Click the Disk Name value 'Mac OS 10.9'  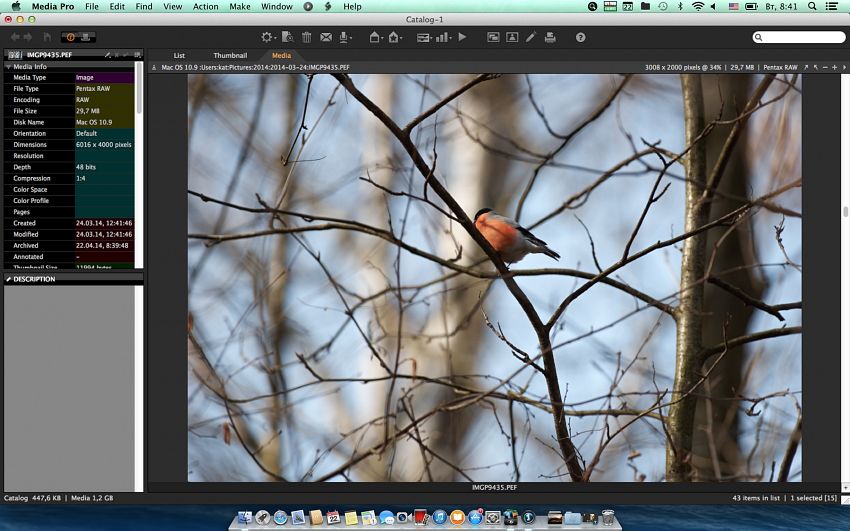tap(94, 122)
